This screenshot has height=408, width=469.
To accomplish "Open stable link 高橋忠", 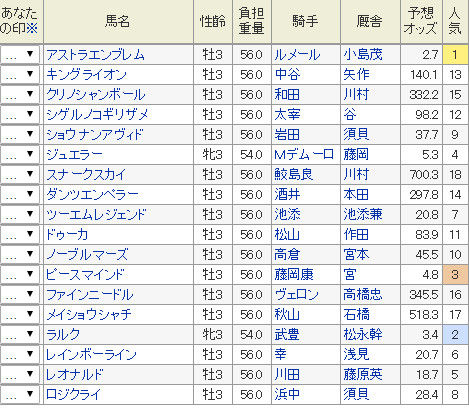I will pyautogui.click(x=363, y=295).
